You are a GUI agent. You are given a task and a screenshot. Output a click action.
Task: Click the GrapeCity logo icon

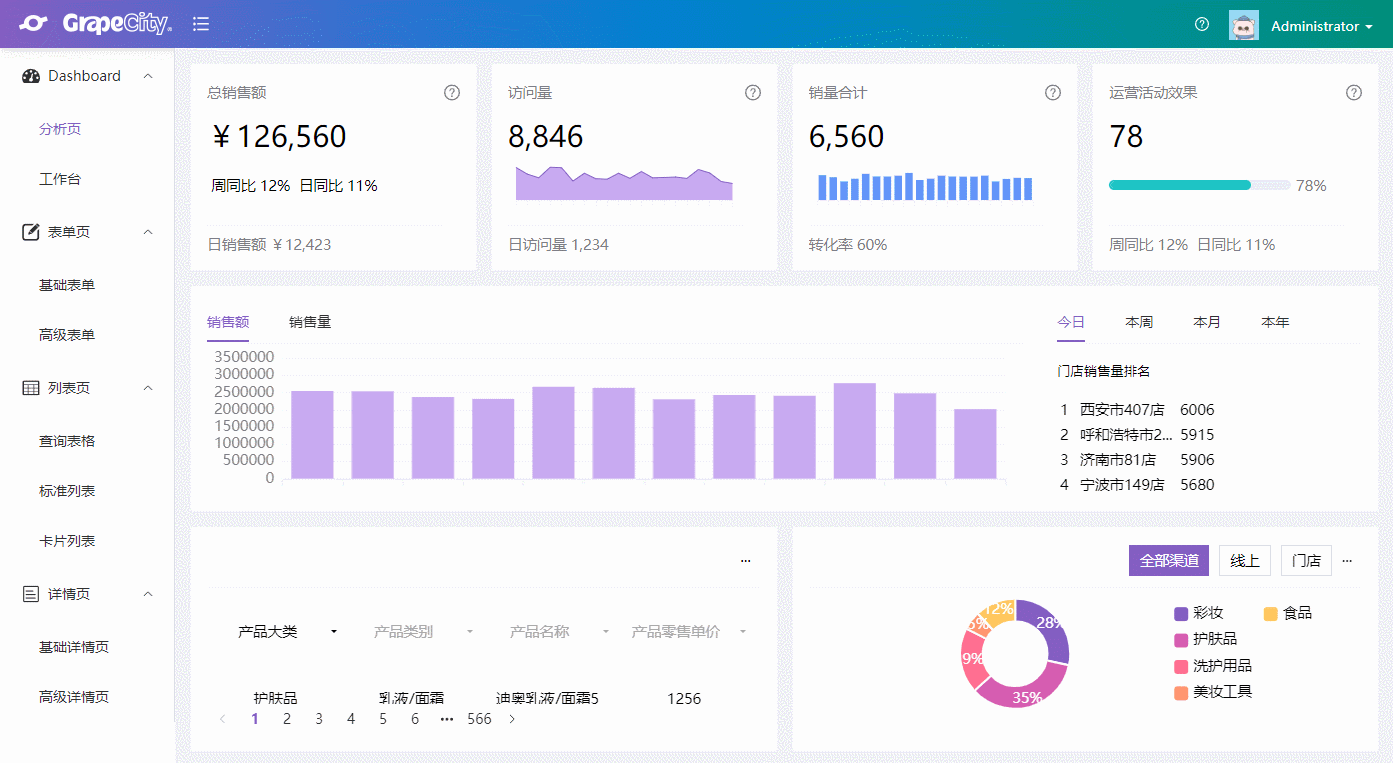click(x=34, y=24)
